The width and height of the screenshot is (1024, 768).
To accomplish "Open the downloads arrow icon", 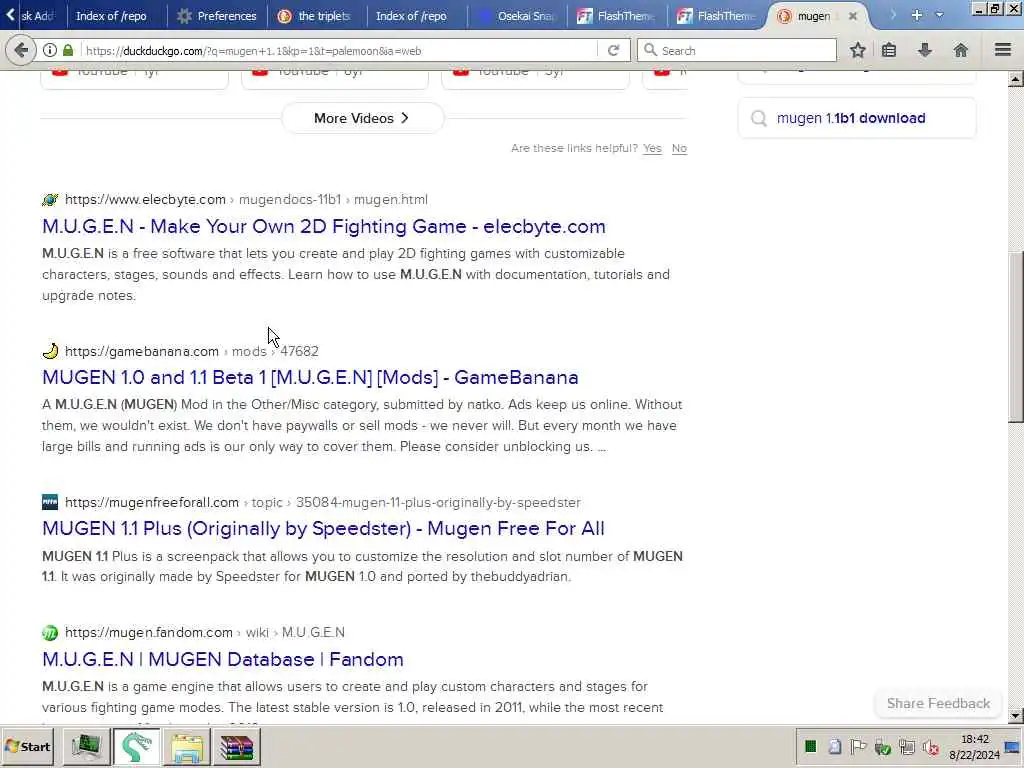I will click(925, 50).
